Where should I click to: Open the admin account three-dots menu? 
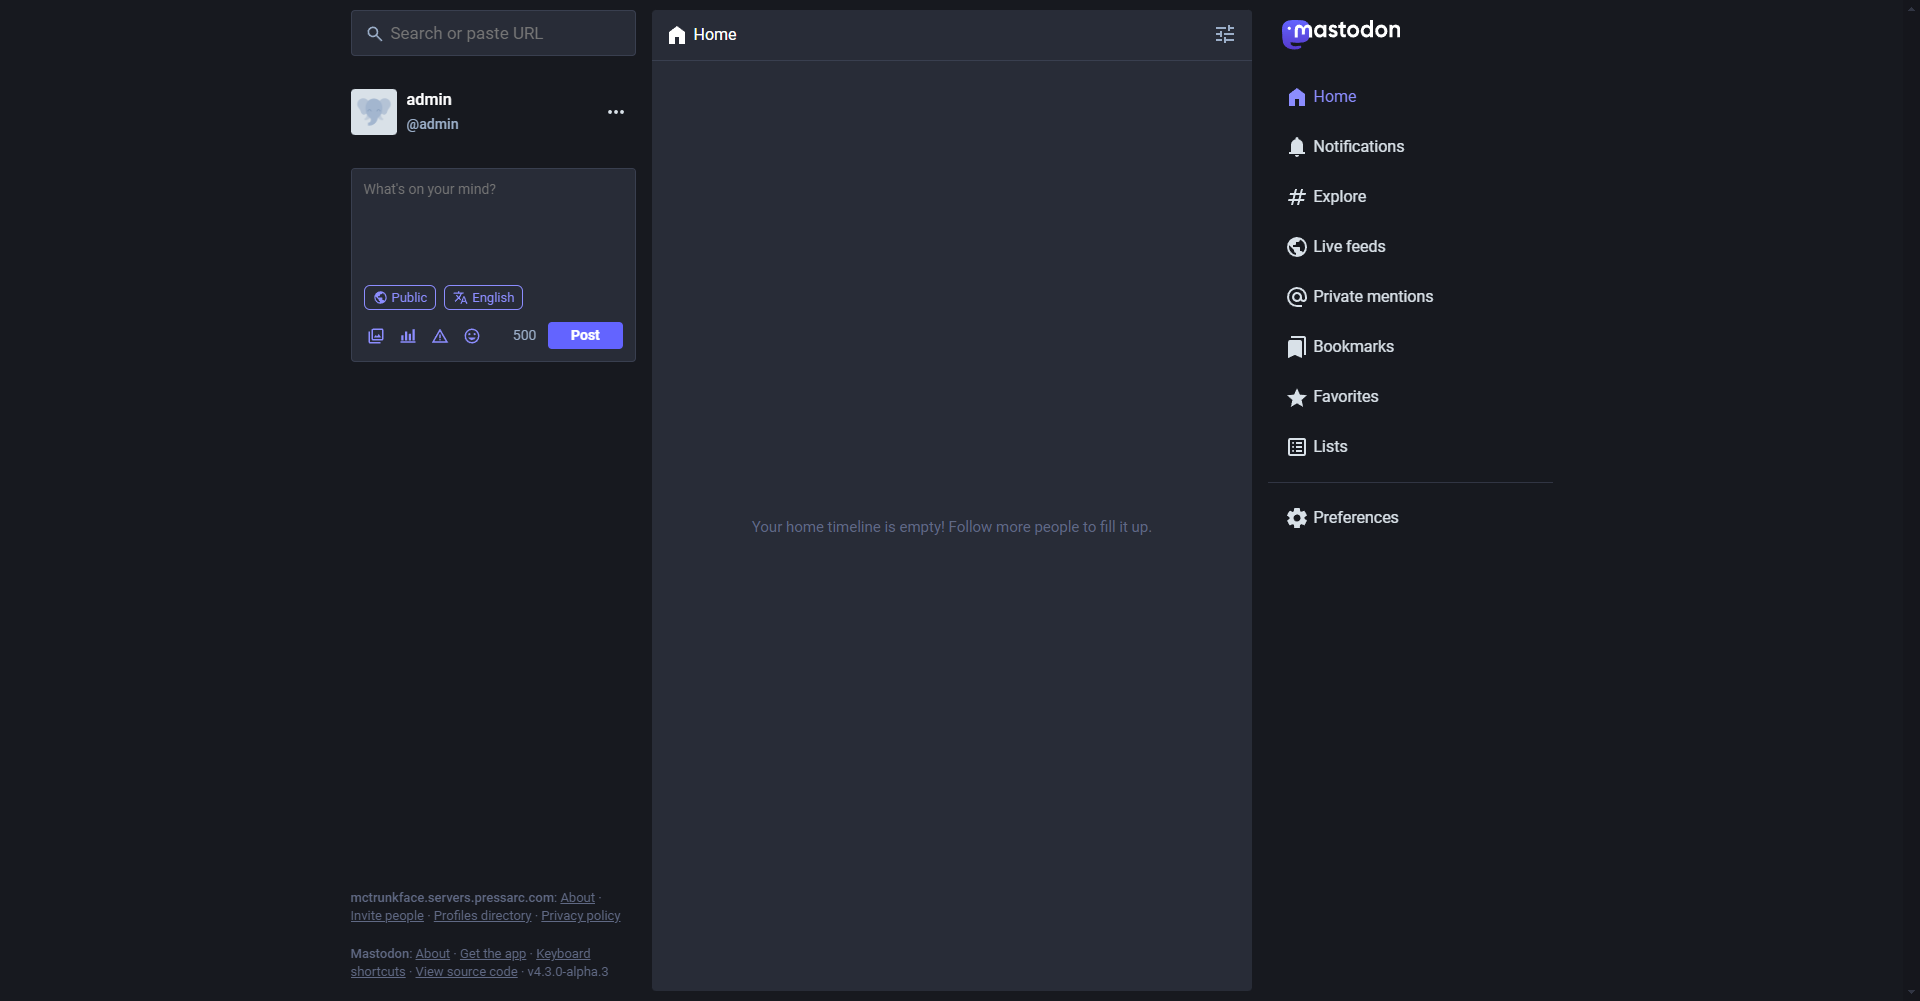coord(616,113)
